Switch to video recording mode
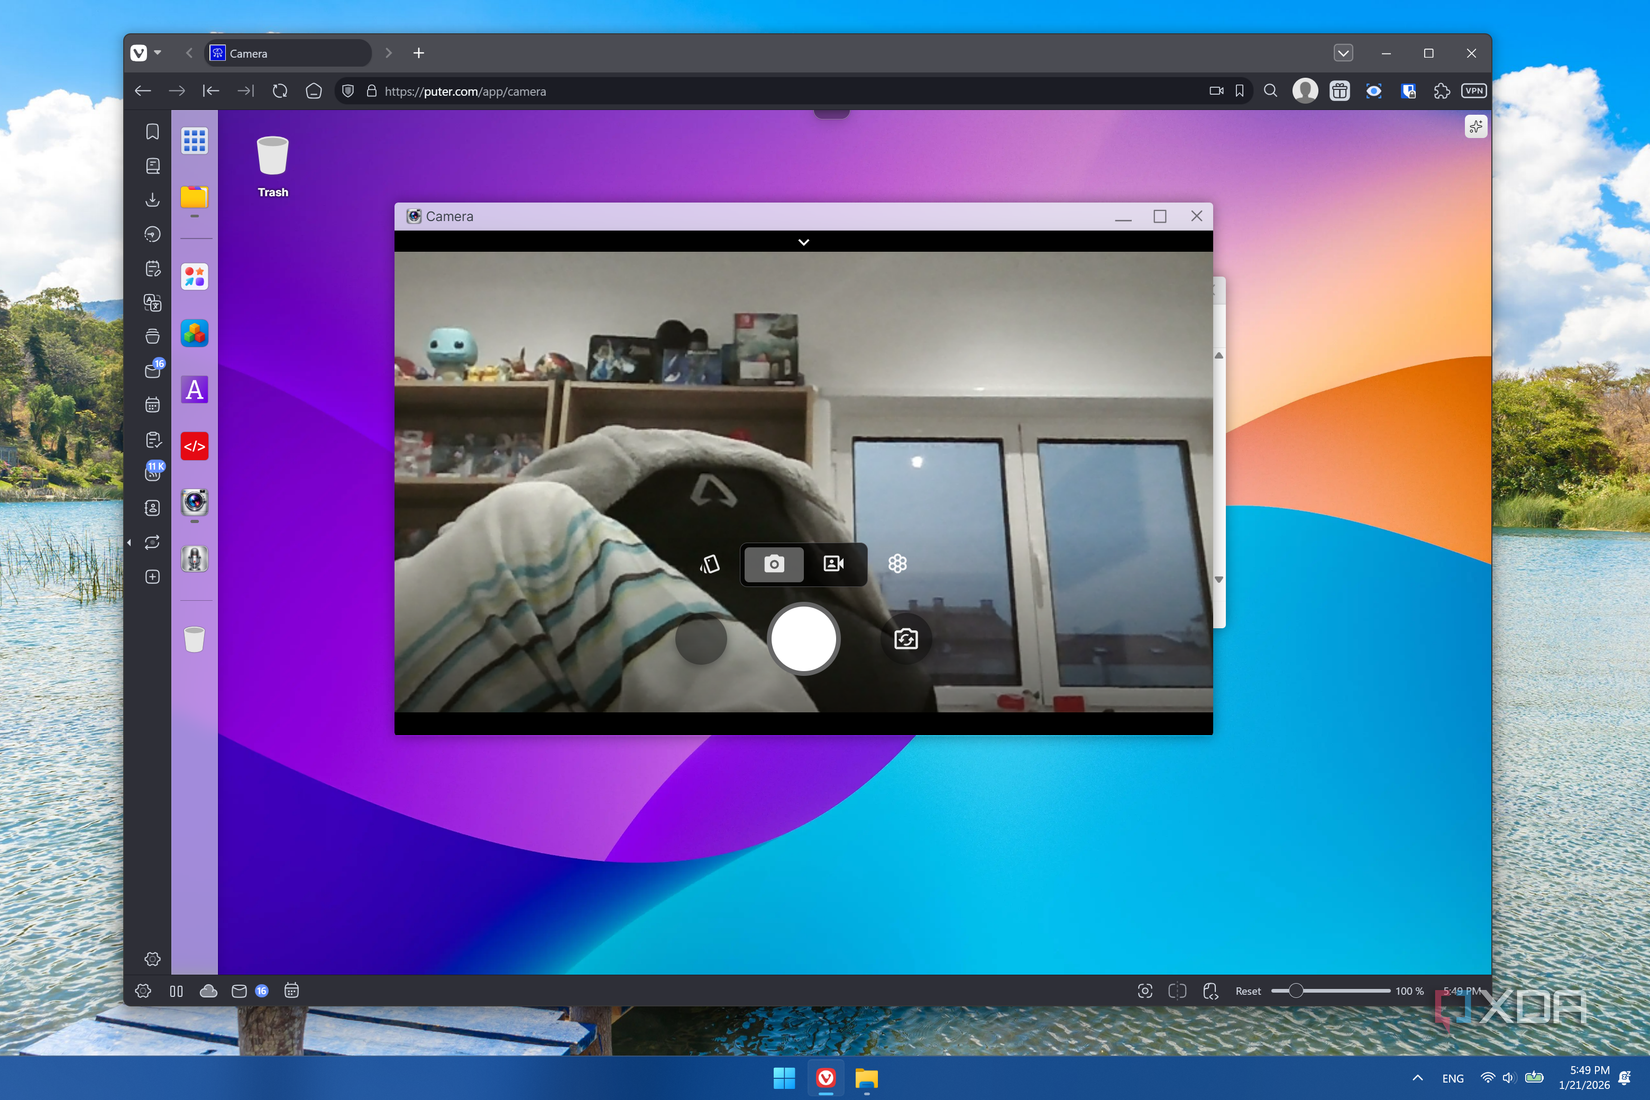This screenshot has height=1100, width=1650. tap(834, 564)
